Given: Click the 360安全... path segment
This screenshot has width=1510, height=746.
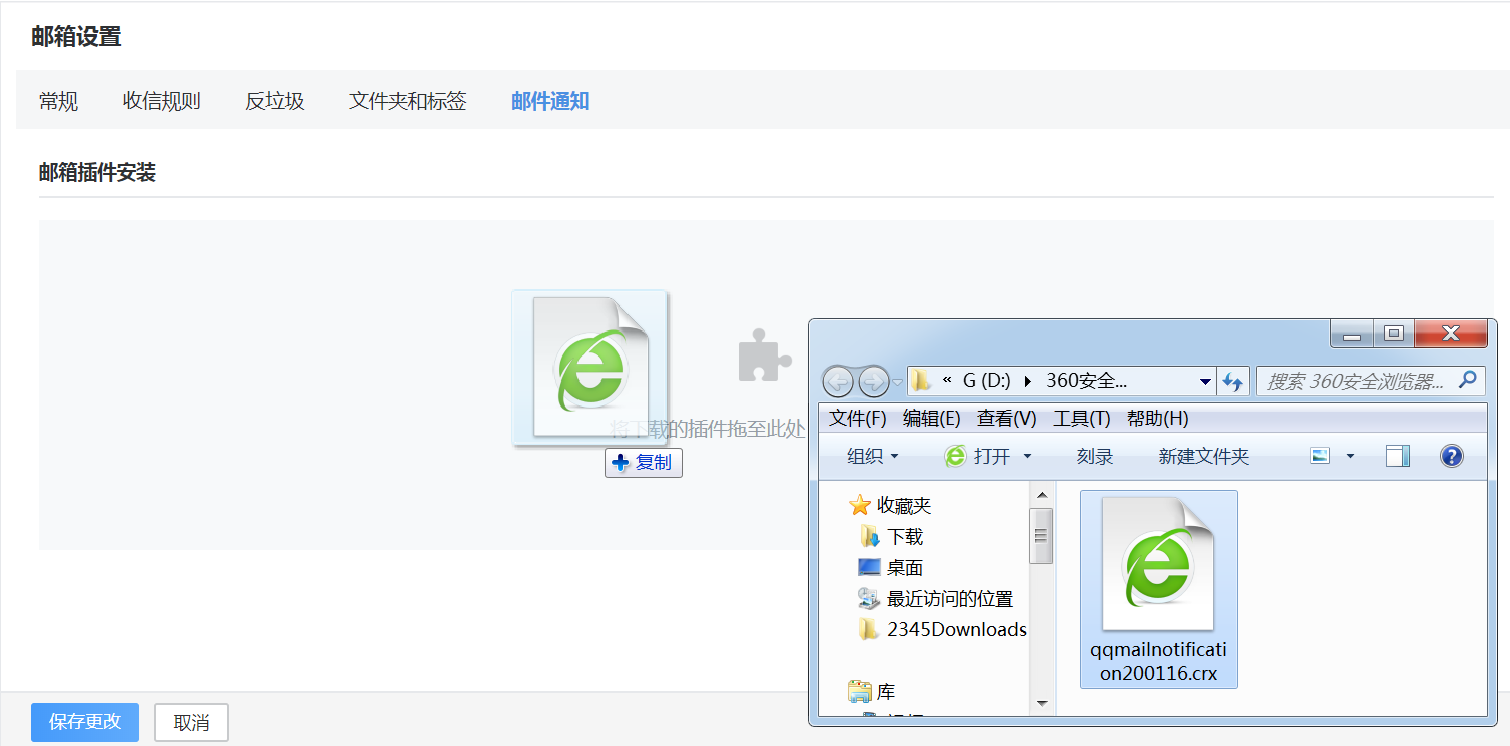Looking at the screenshot, I should 1086,381.
